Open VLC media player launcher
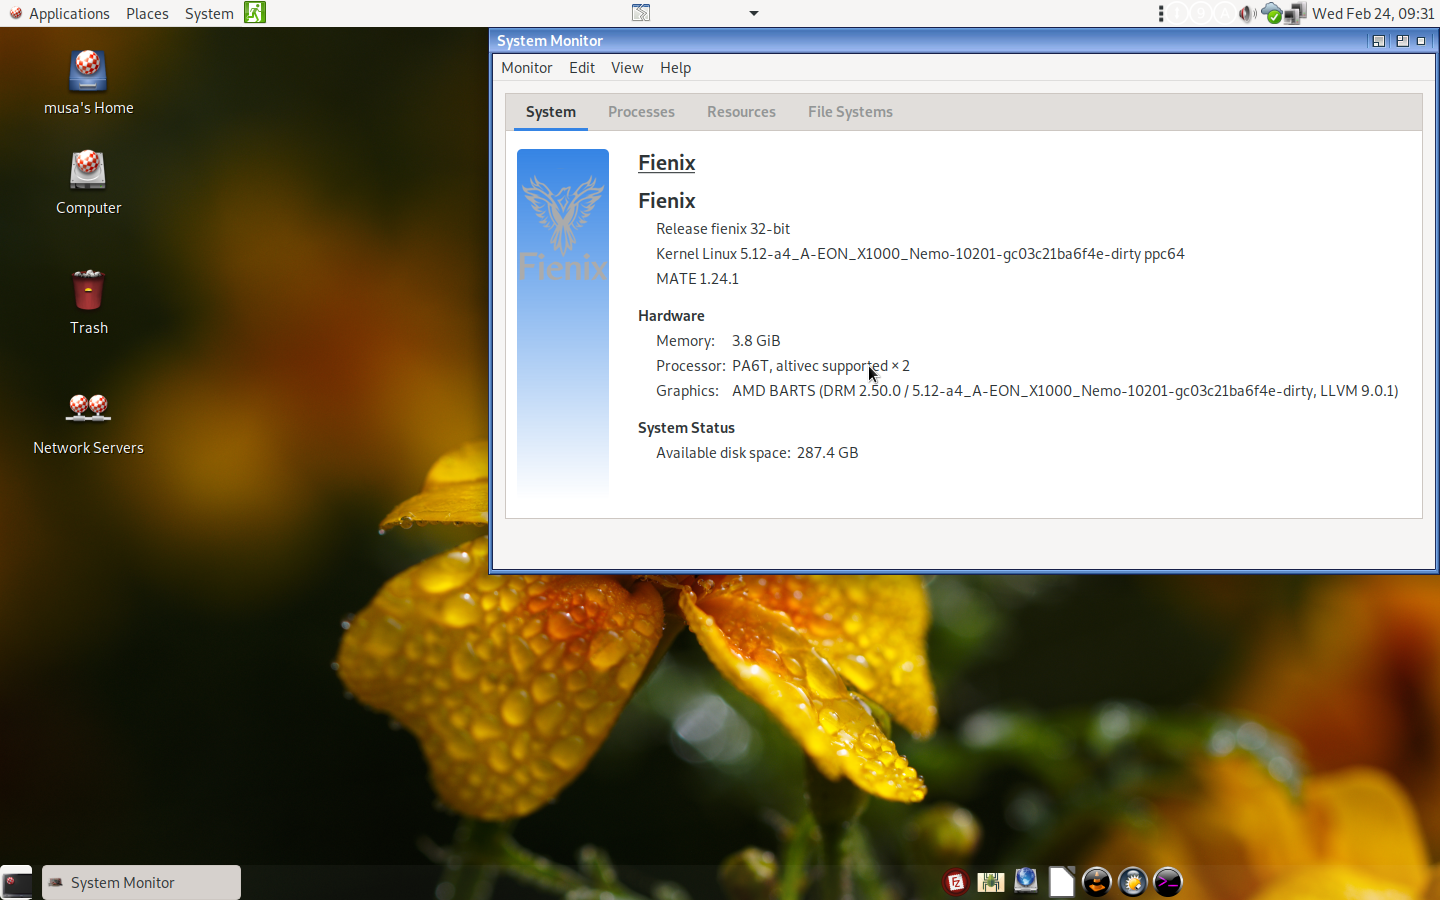Viewport: 1440px width, 900px height. pyautogui.click(x=1097, y=882)
